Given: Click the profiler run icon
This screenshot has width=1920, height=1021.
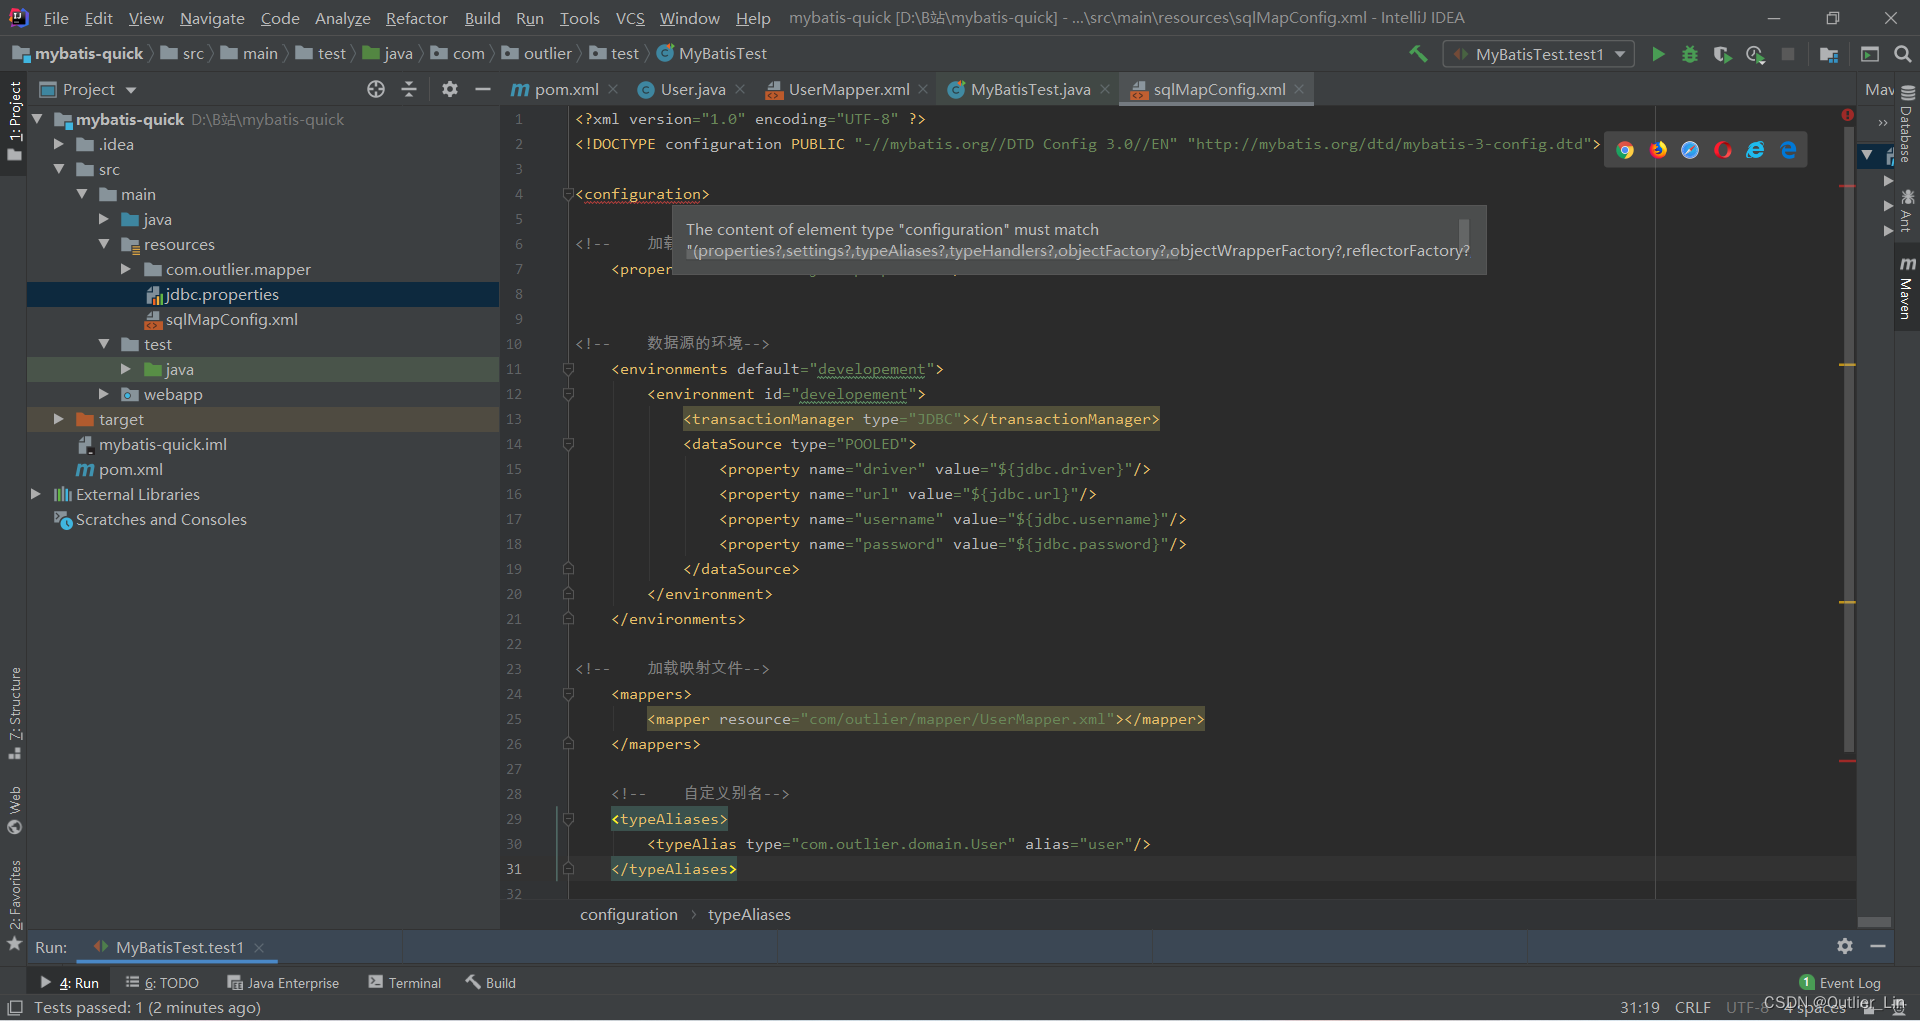Looking at the screenshot, I should click(x=1755, y=54).
